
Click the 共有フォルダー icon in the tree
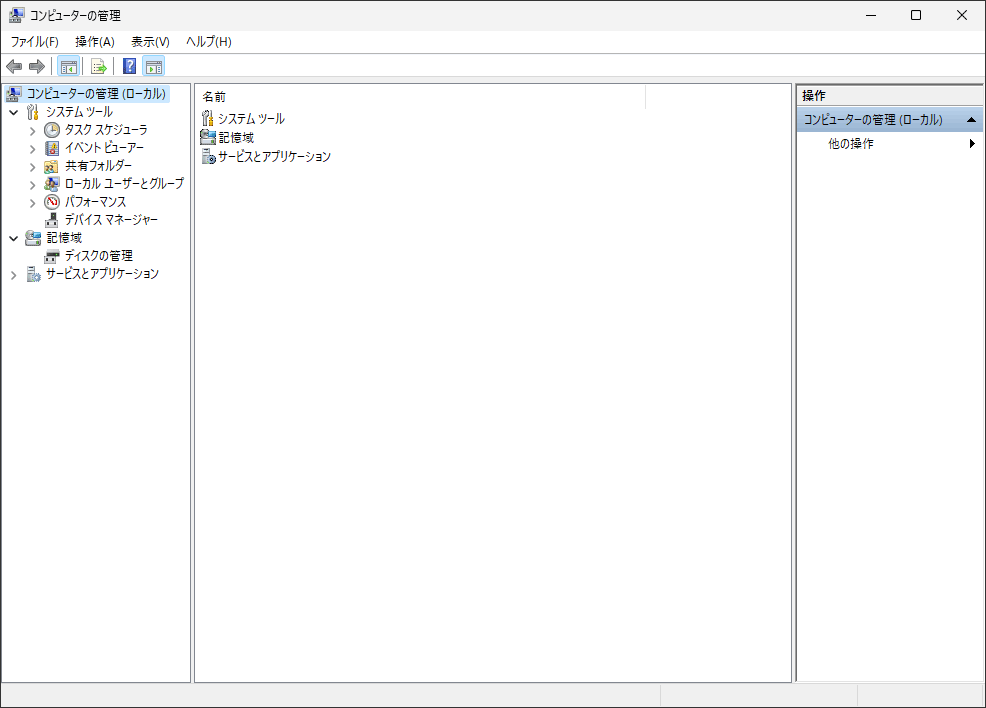52,166
